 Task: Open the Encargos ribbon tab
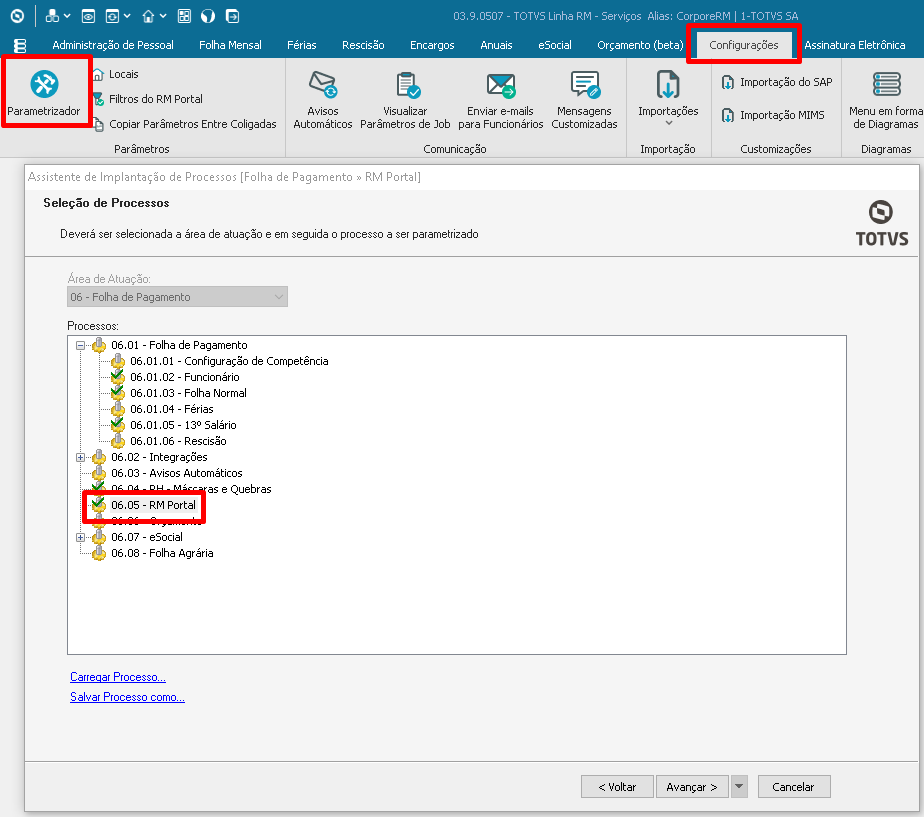[x=432, y=45]
